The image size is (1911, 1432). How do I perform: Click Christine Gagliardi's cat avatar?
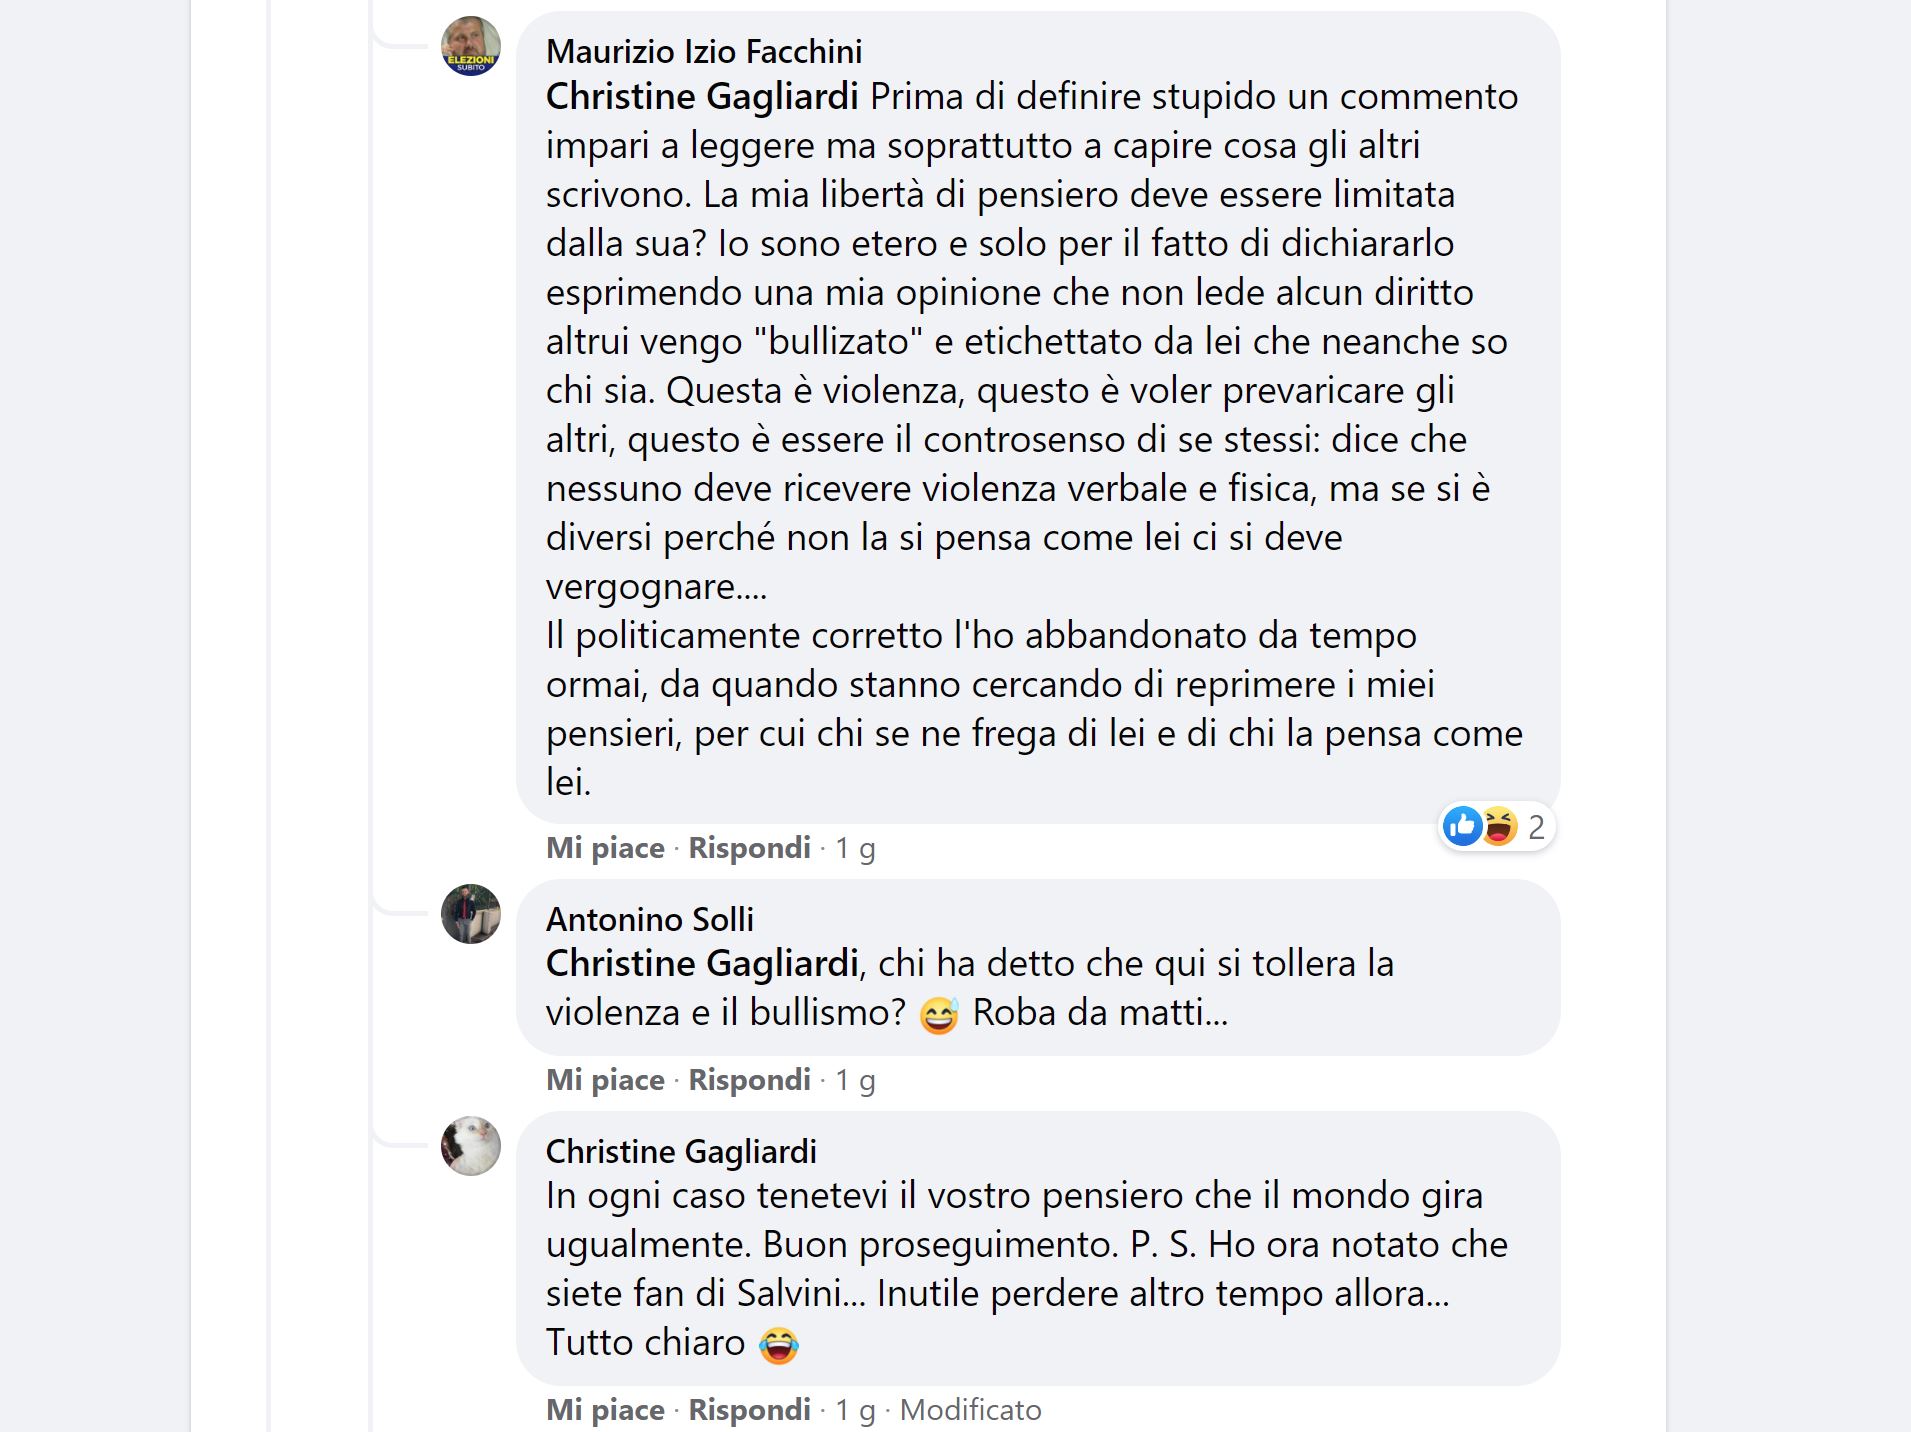pyautogui.click(x=470, y=1146)
